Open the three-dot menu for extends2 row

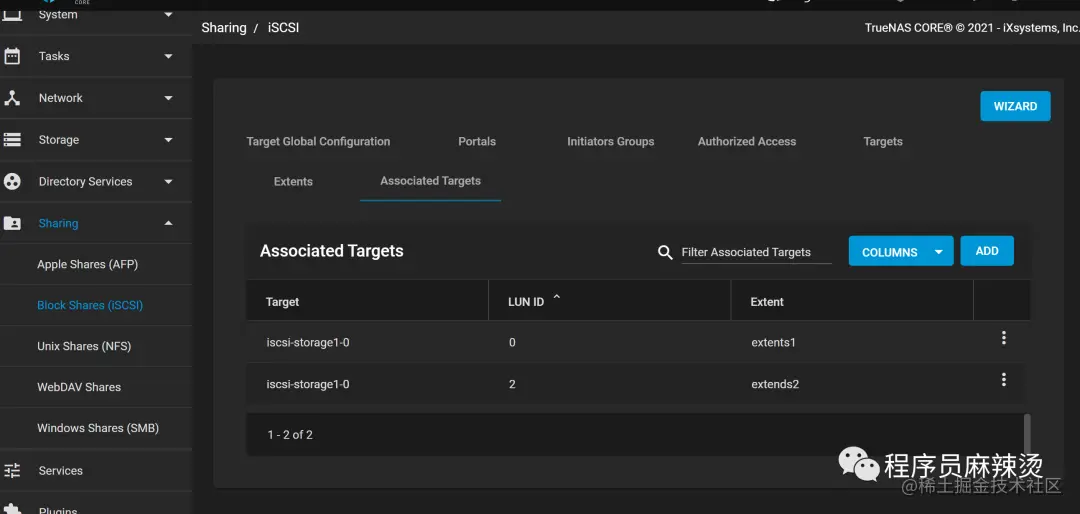pyautogui.click(x=1004, y=380)
